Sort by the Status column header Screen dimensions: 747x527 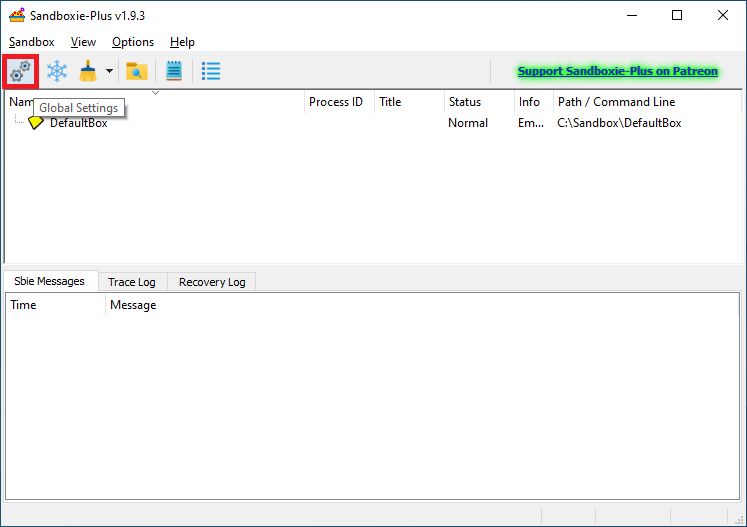pos(465,102)
